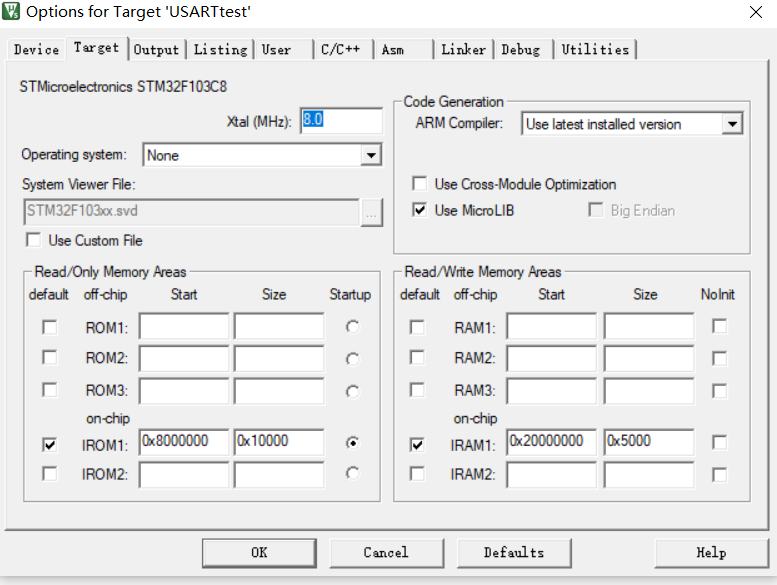Confirm settings with OK button
Image resolution: width=777 pixels, height=585 pixels.
[259, 553]
